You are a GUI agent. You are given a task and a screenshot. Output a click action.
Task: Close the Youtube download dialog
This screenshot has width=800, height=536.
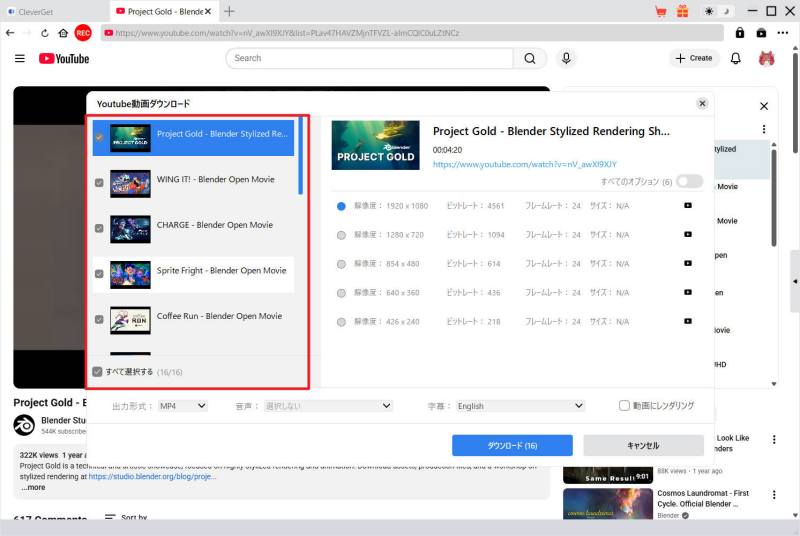tap(702, 104)
